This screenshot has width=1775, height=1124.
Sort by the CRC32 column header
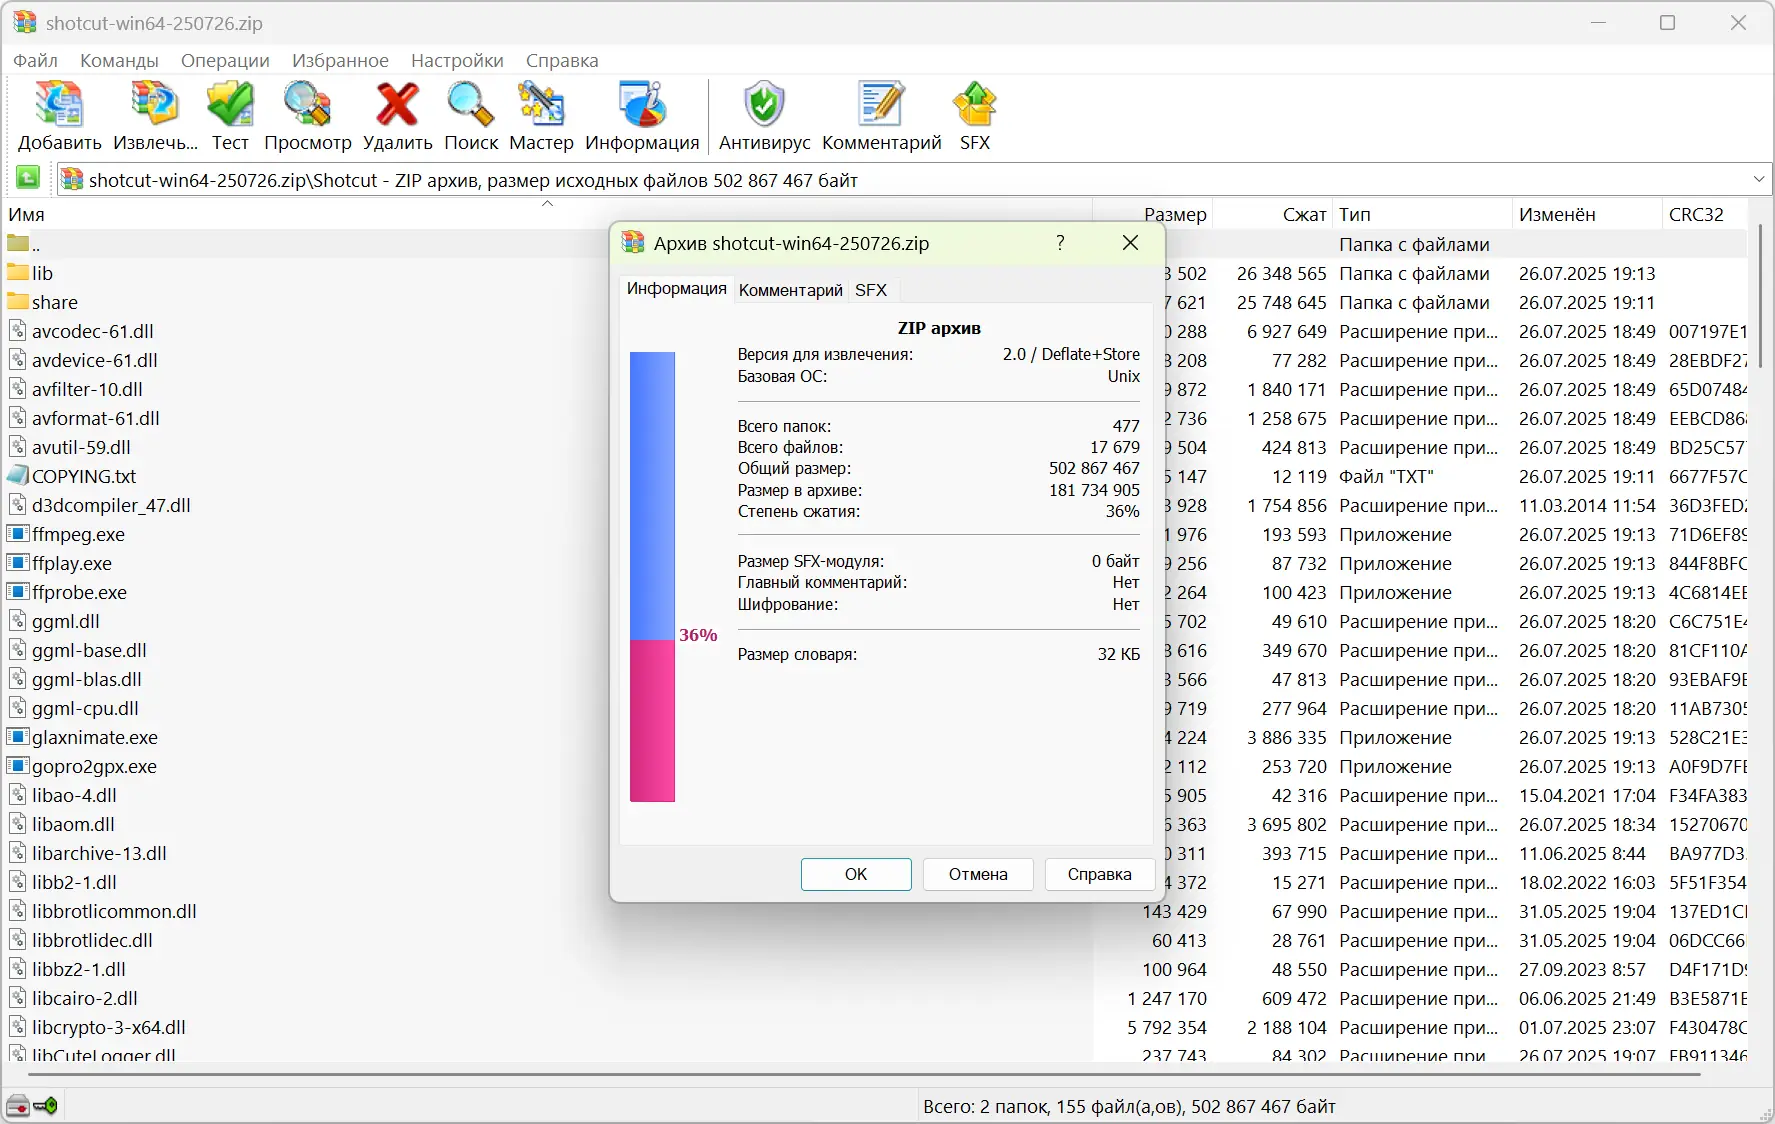(x=1705, y=214)
